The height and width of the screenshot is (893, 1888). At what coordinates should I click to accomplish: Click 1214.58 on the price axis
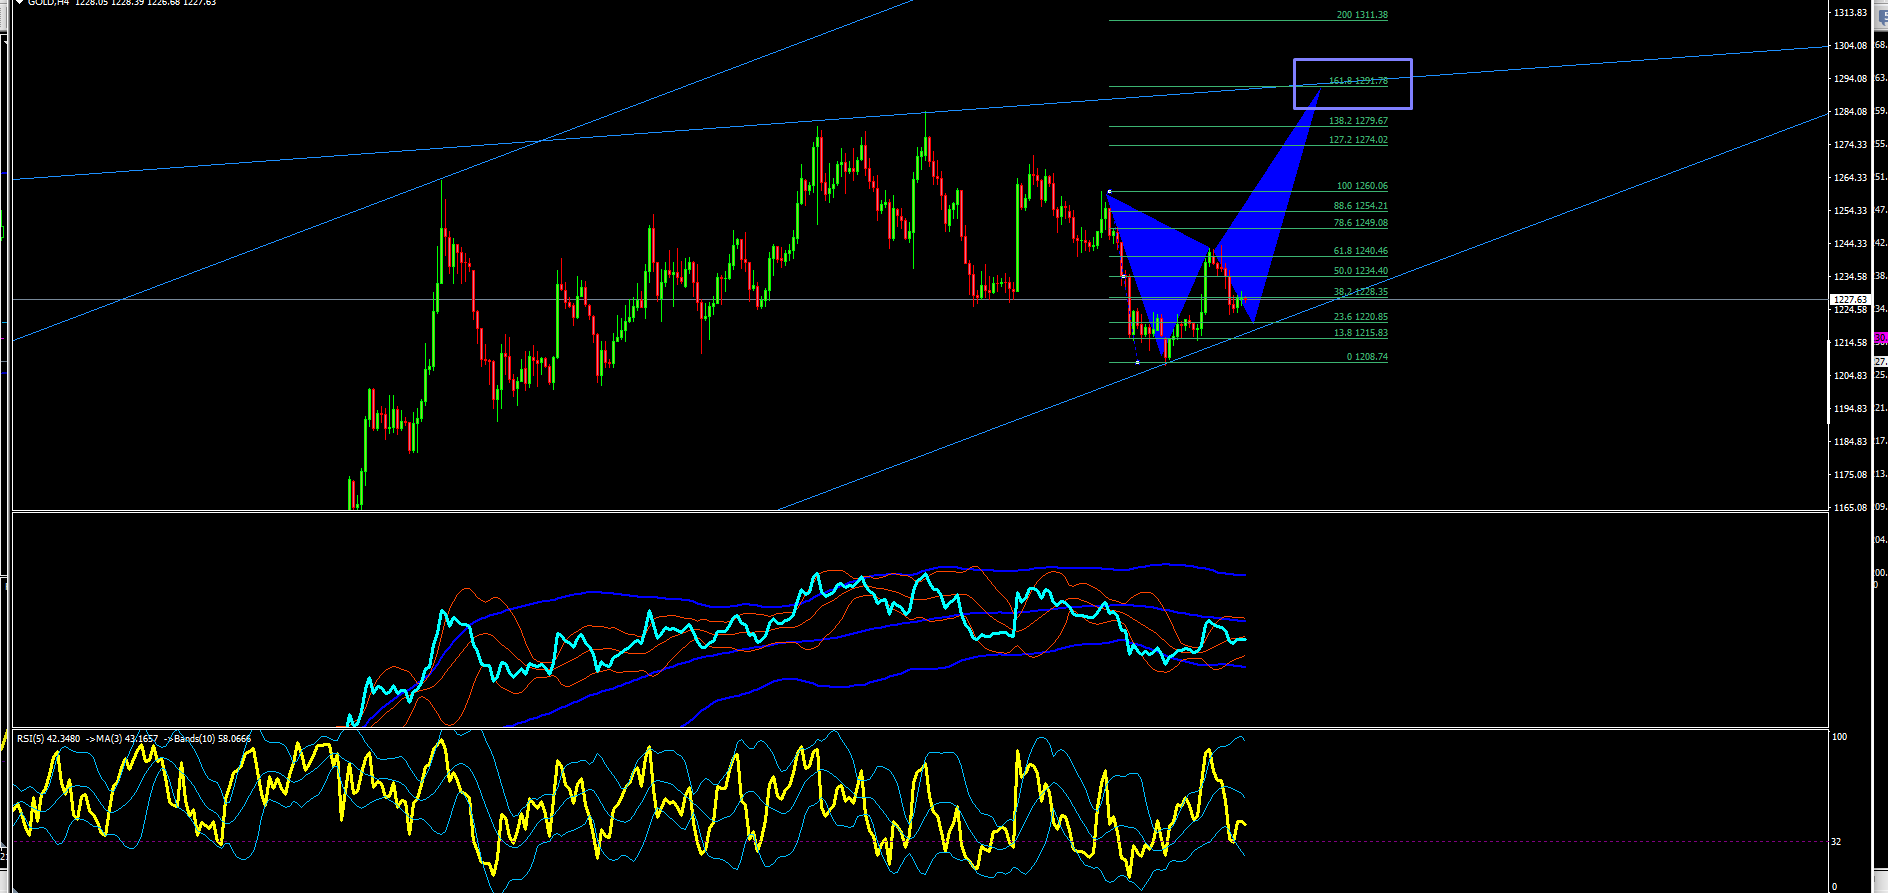(x=1850, y=343)
